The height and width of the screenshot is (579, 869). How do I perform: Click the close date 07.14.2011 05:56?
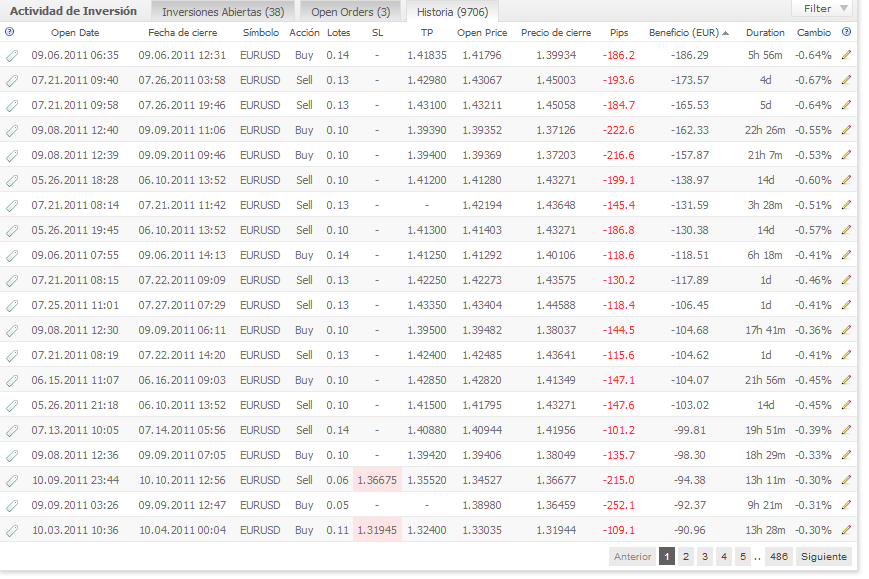(182, 429)
